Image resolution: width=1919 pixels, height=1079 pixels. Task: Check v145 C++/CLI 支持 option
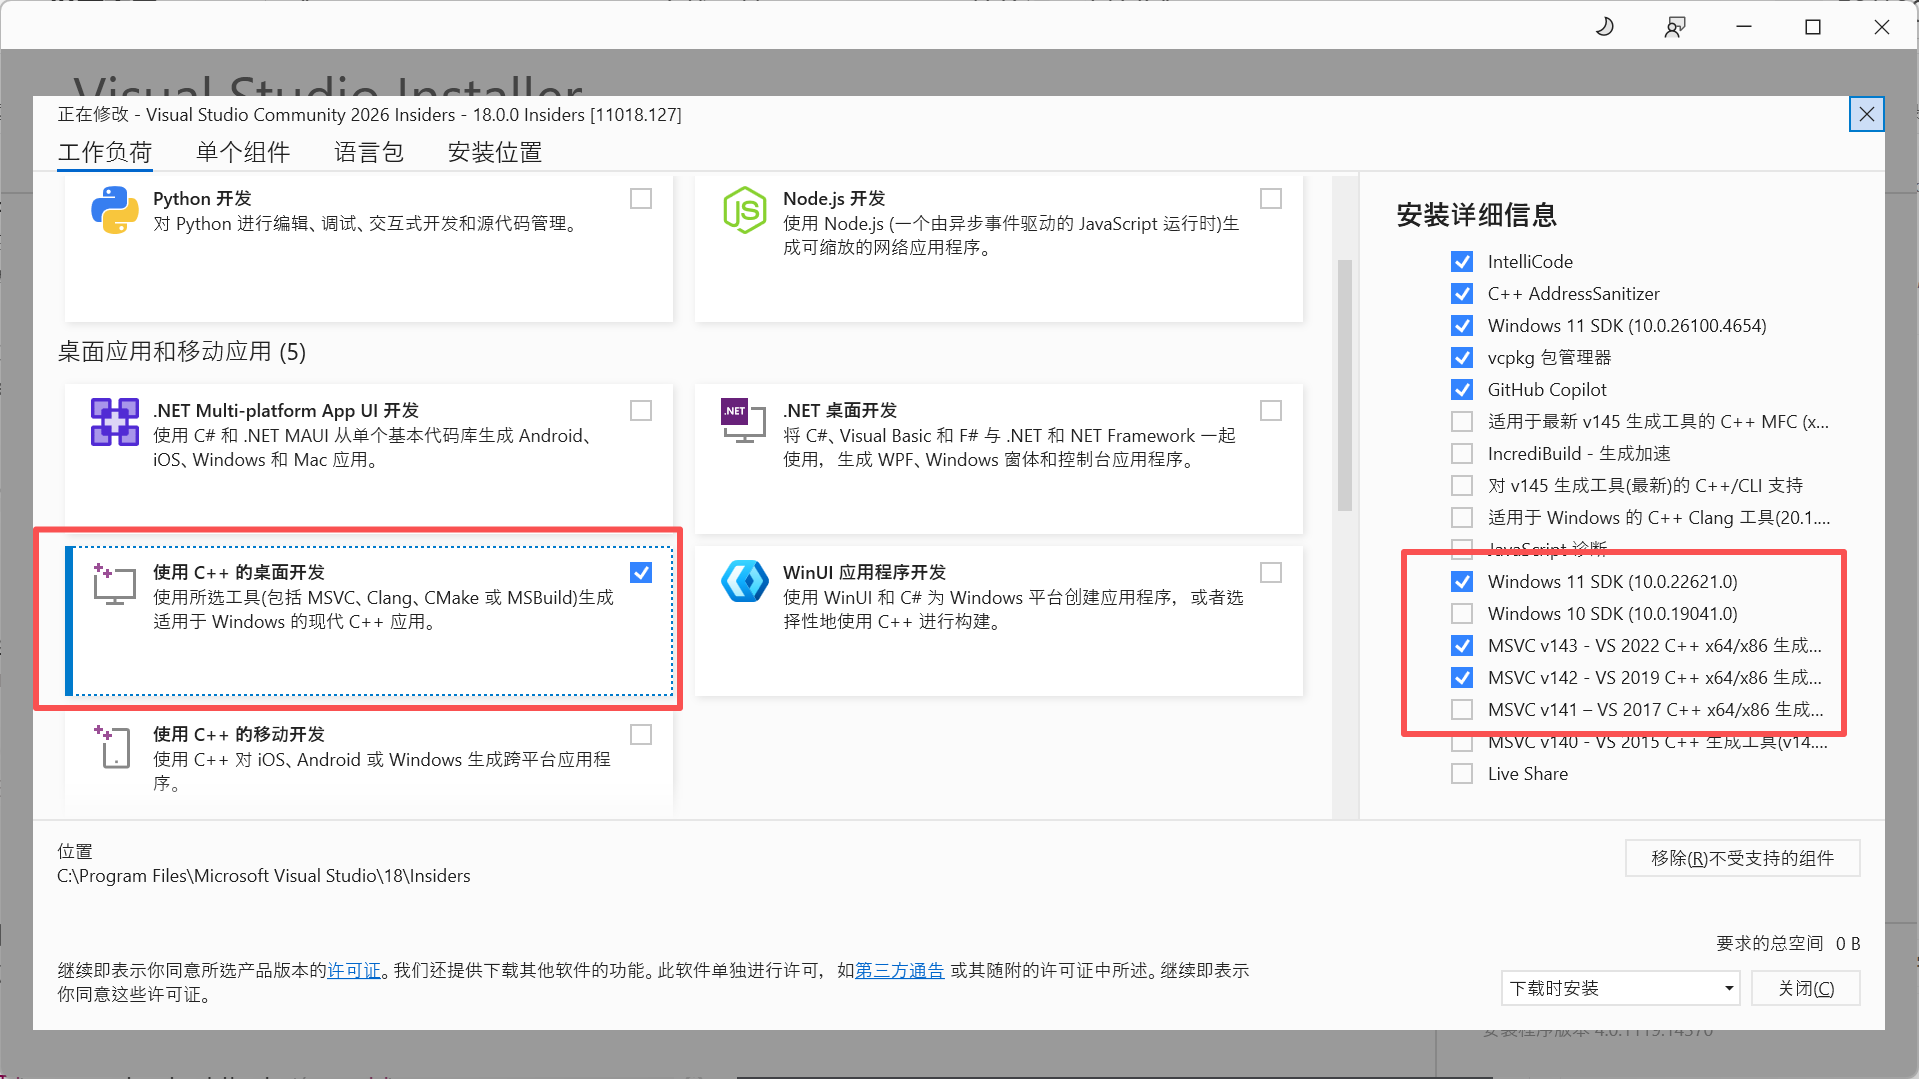[x=1462, y=486]
